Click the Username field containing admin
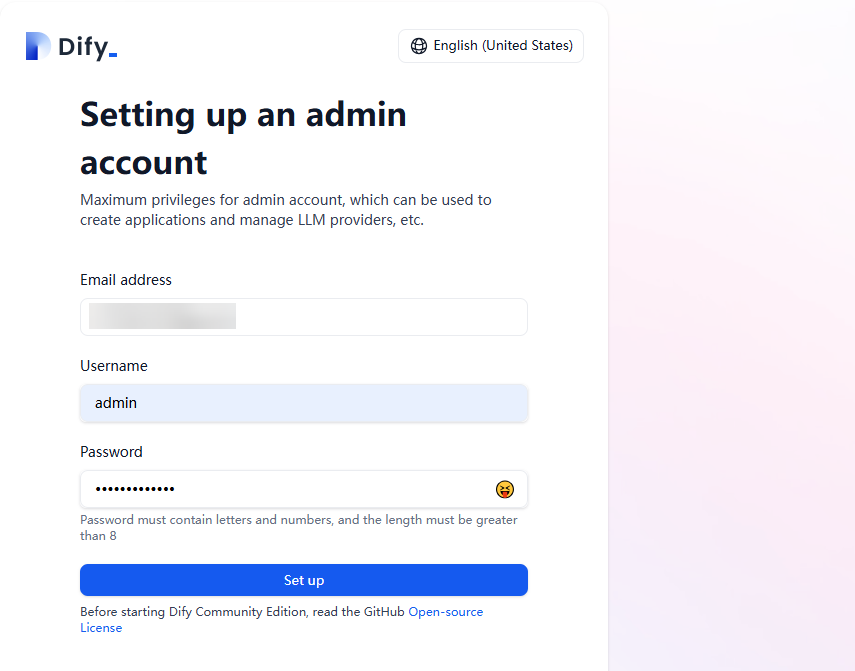Screen dimensions: 855x671 (x=304, y=403)
